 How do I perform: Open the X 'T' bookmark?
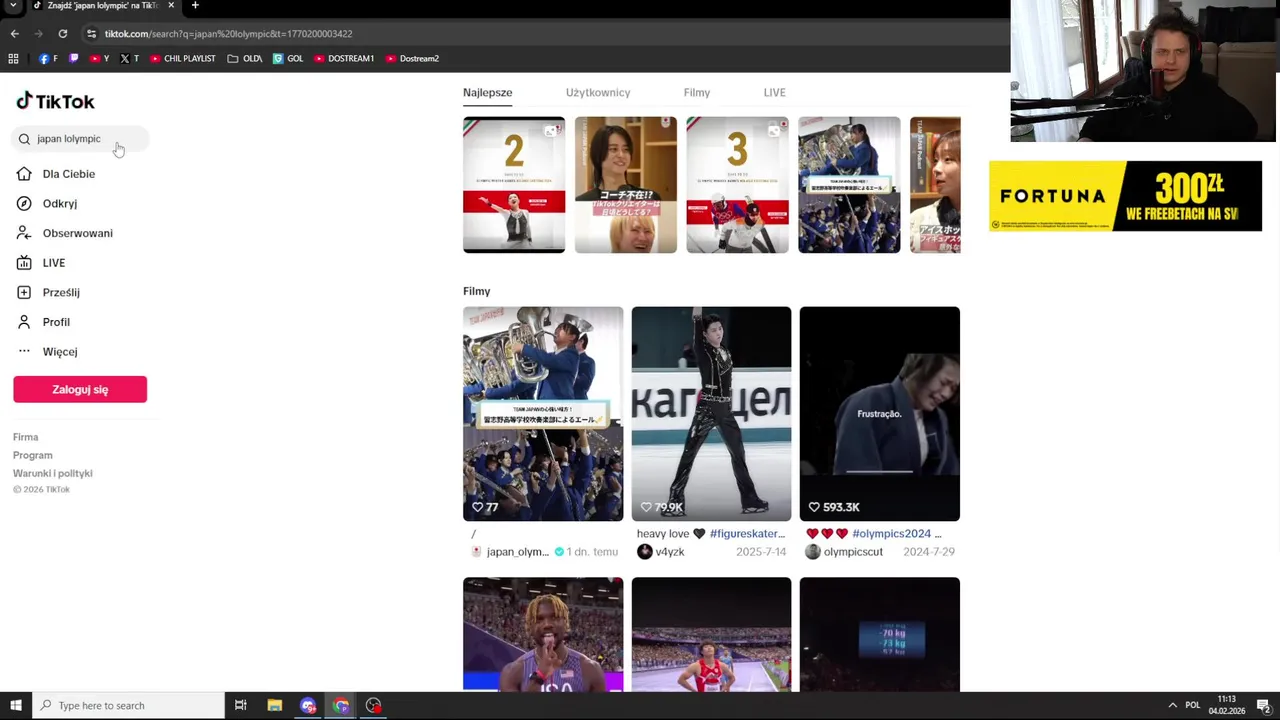coord(129,58)
